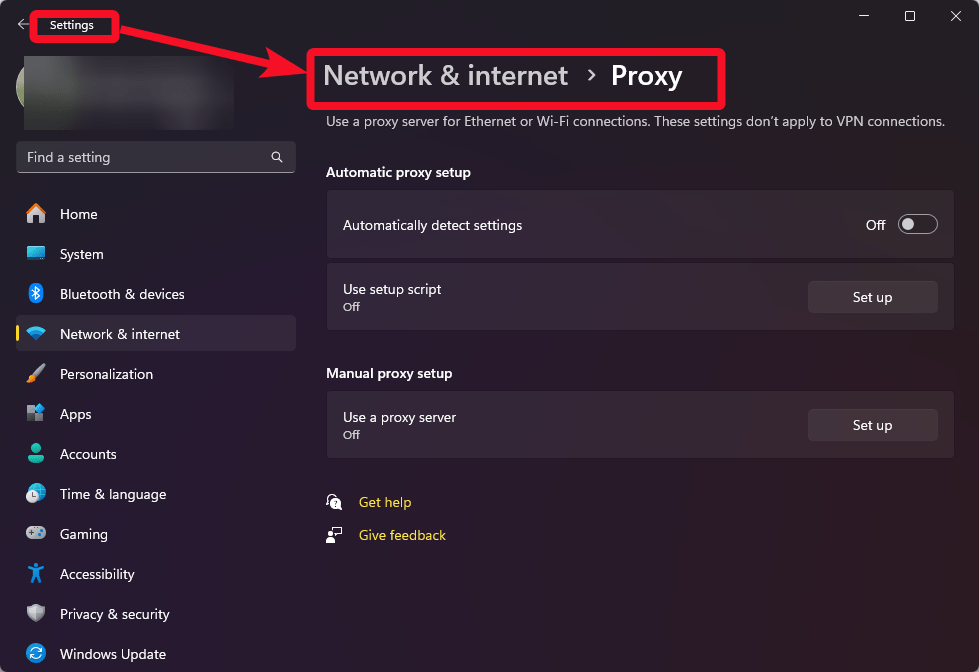Screen dimensions: 979x672
Task: Go to Accounts settings category
Action: coord(88,454)
